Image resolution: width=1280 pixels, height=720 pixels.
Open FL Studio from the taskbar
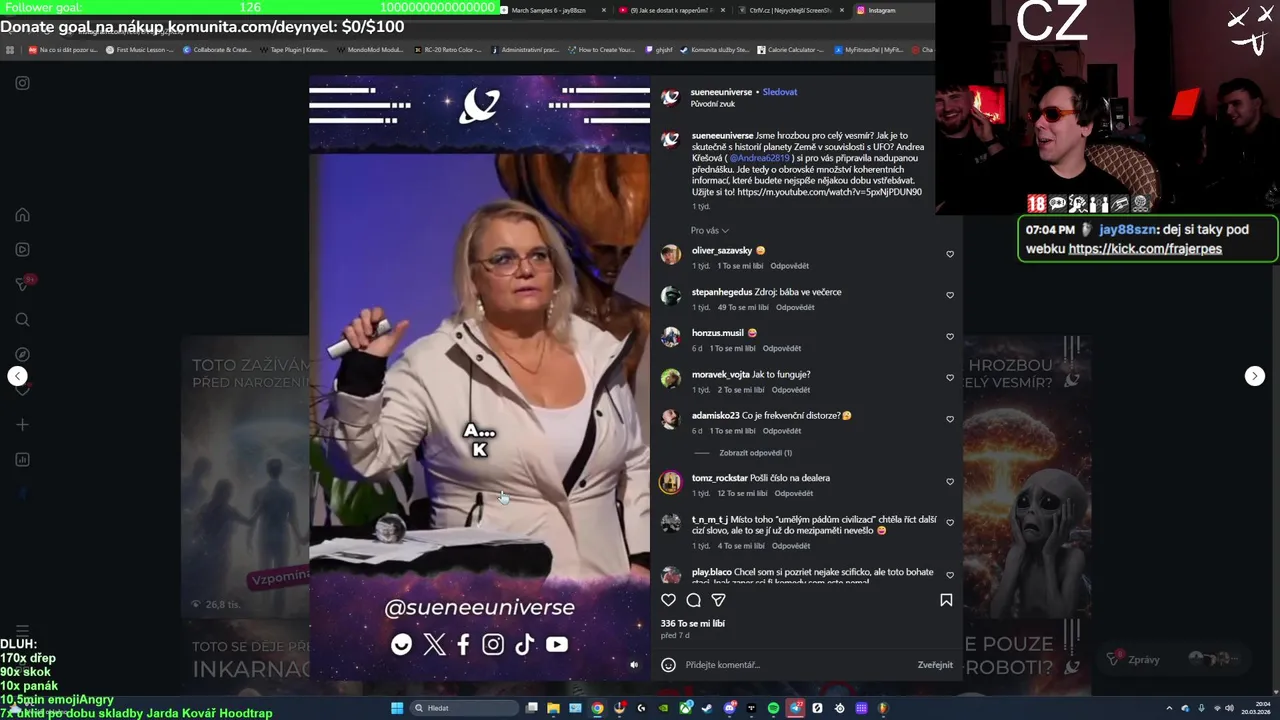coord(883,708)
